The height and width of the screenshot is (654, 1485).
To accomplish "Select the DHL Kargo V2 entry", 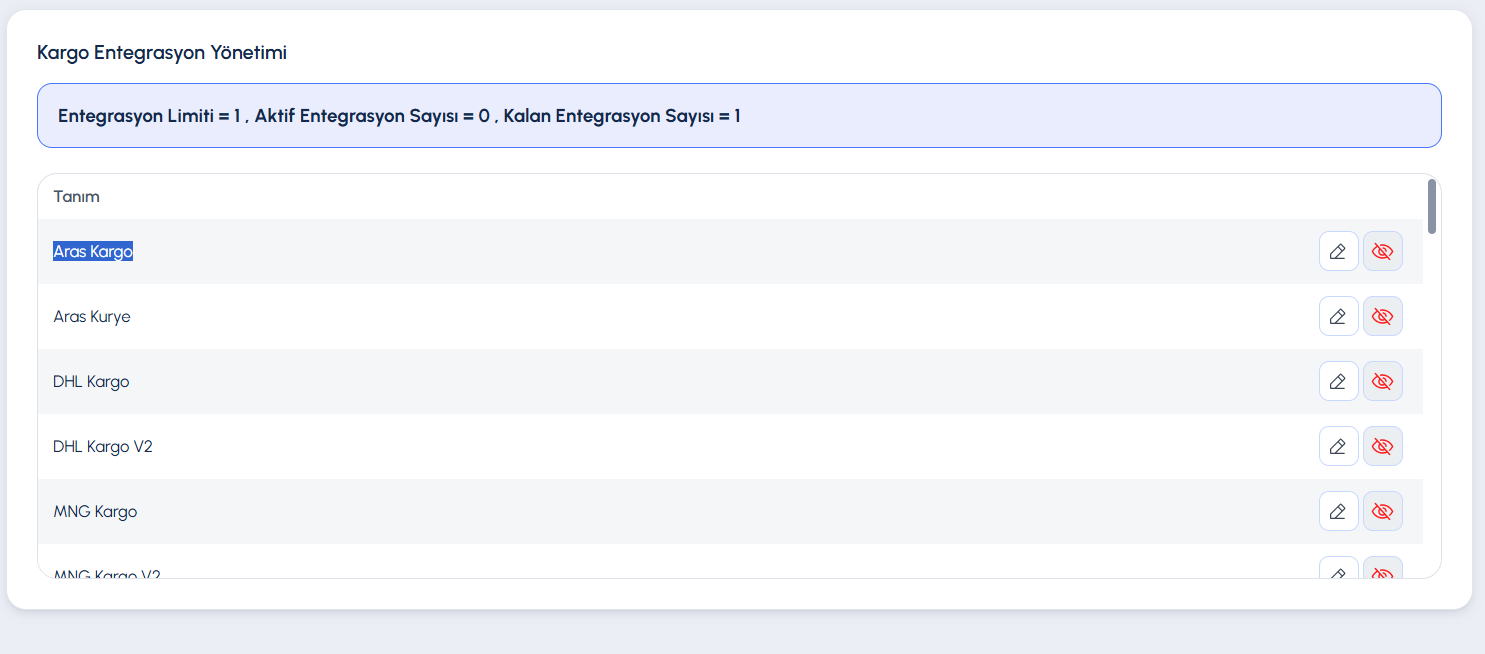I will coord(103,447).
